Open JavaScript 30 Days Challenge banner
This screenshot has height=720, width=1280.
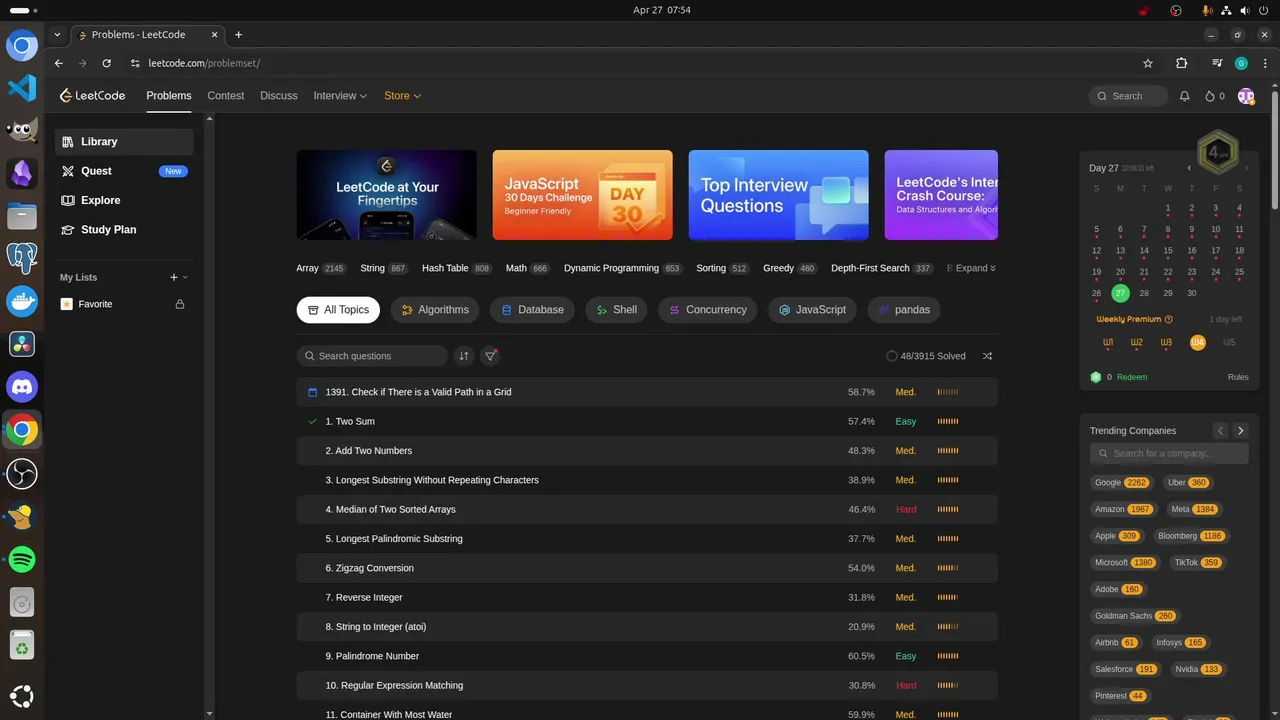pos(582,195)
